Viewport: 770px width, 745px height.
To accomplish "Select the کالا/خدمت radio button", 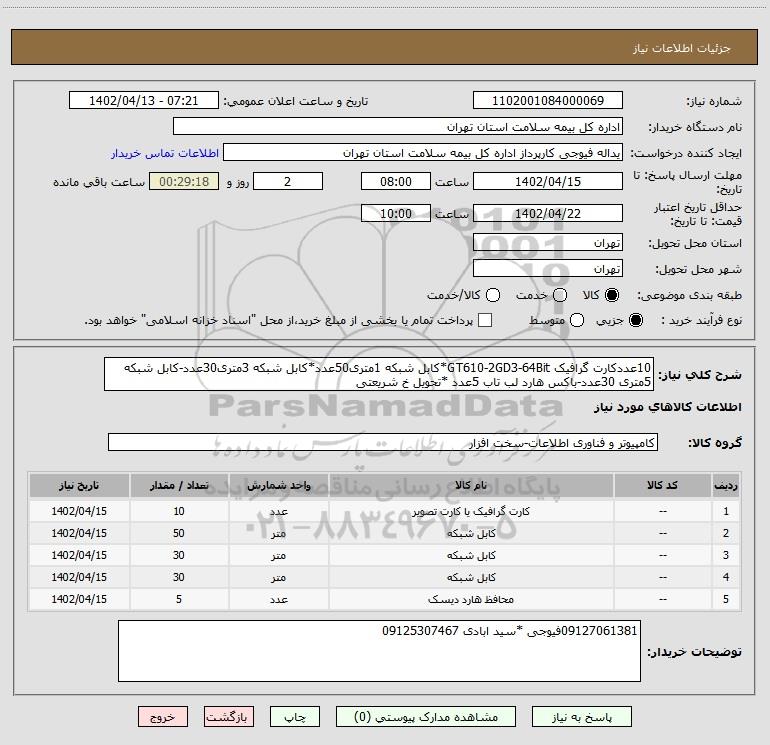I will (x=493, y=295).
